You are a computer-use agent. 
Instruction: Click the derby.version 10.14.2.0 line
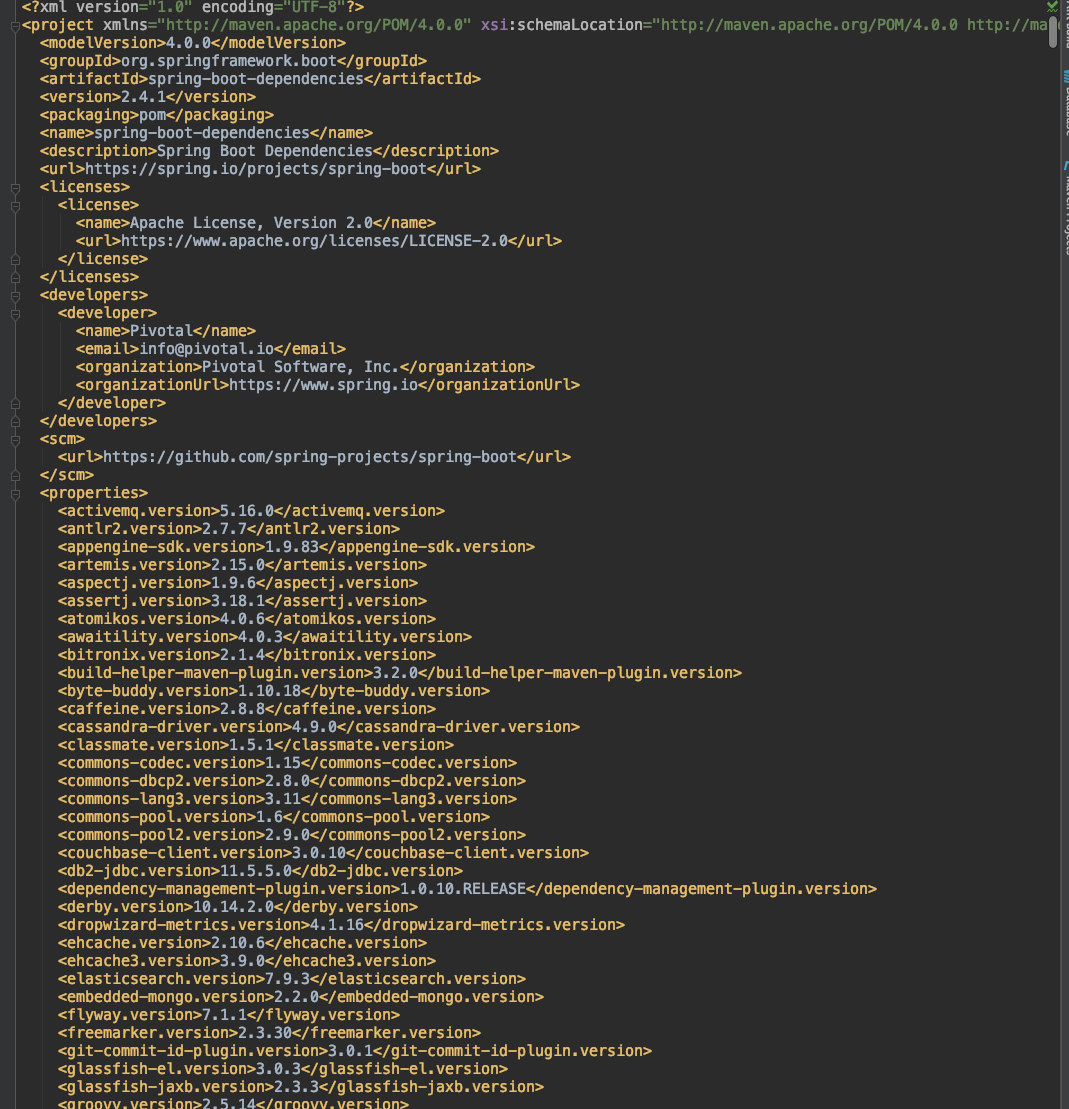tap(238, 907)
